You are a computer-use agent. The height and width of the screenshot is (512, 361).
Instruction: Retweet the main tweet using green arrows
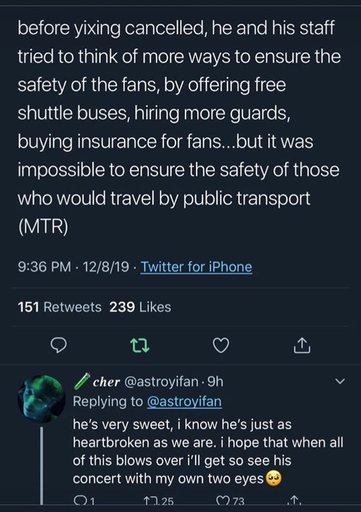(x=139, y=346)
